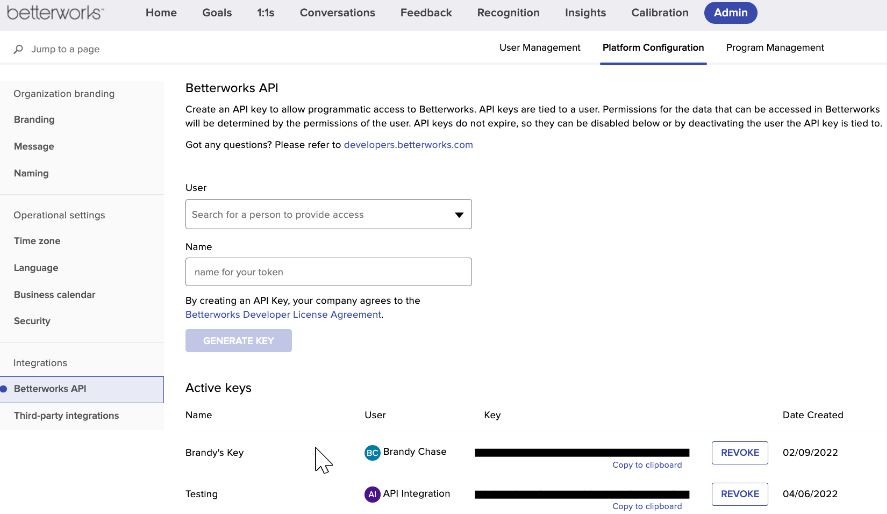Switch to the User Management tab
The height and width of the screenshot is (514, 887).
[540, 48]
